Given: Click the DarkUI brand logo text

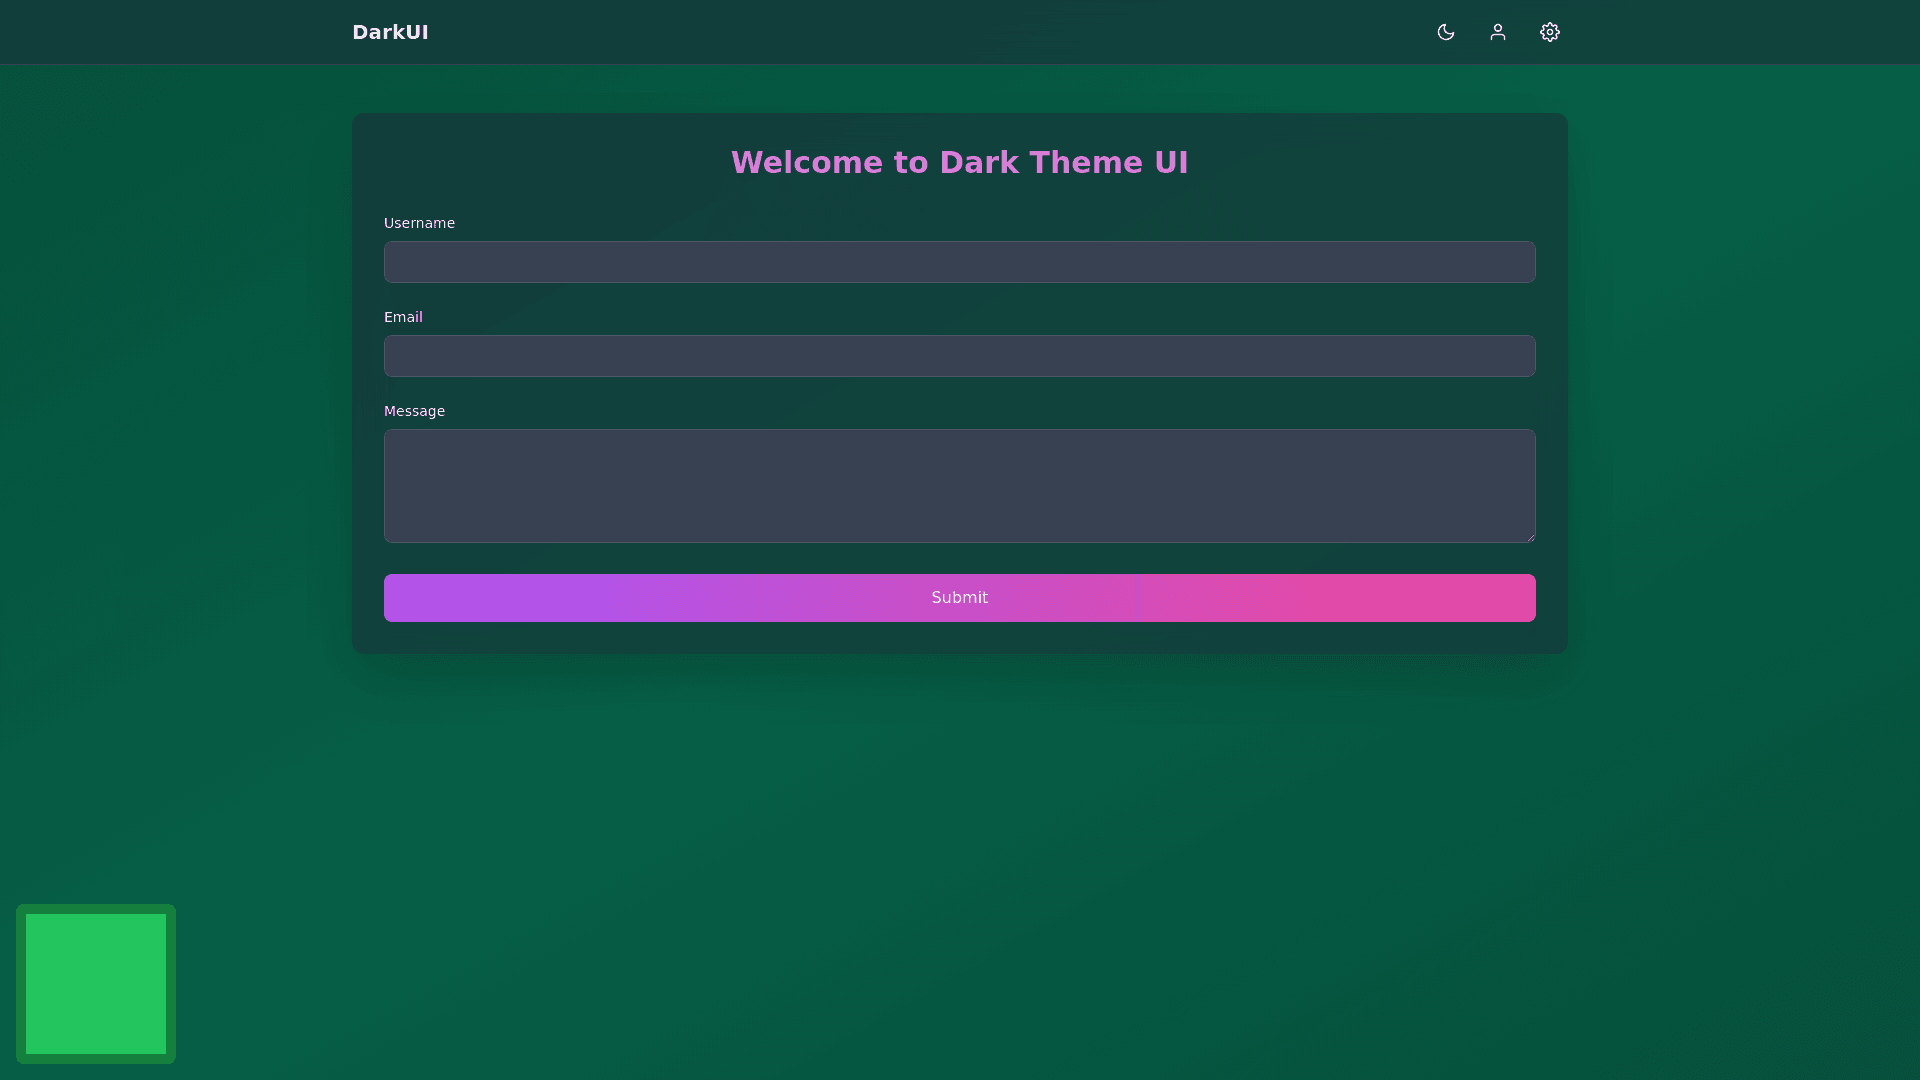Looking at the screenshot, I should 390,32.
